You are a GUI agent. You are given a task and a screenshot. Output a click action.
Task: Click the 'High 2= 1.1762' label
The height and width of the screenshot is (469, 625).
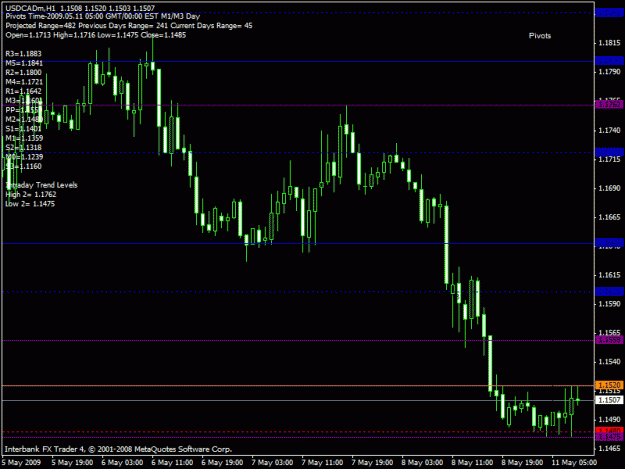click(x=31, y=194)
